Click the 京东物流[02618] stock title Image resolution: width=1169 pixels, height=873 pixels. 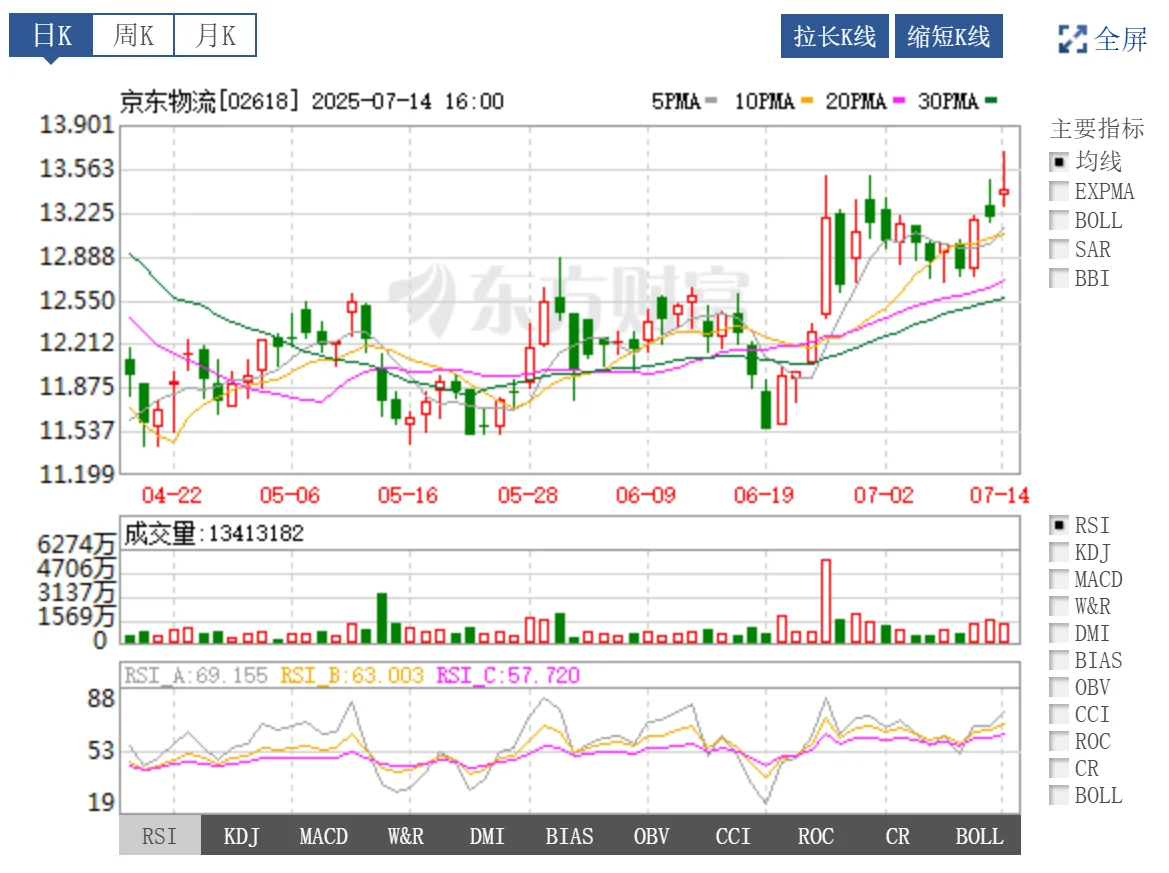pyautogui.click(x=210, y=101)
